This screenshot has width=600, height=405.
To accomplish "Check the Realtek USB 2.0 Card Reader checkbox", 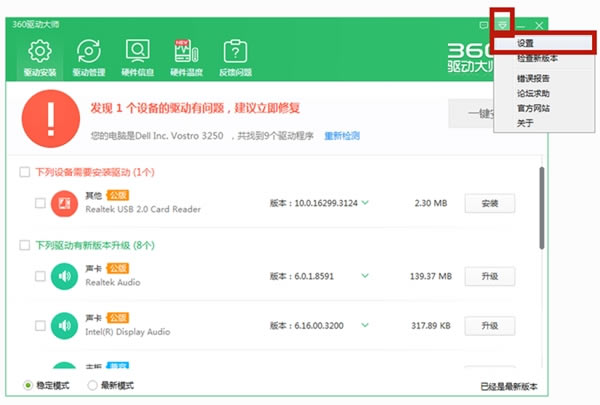I will pyautogui.click(x=40, y=203).
